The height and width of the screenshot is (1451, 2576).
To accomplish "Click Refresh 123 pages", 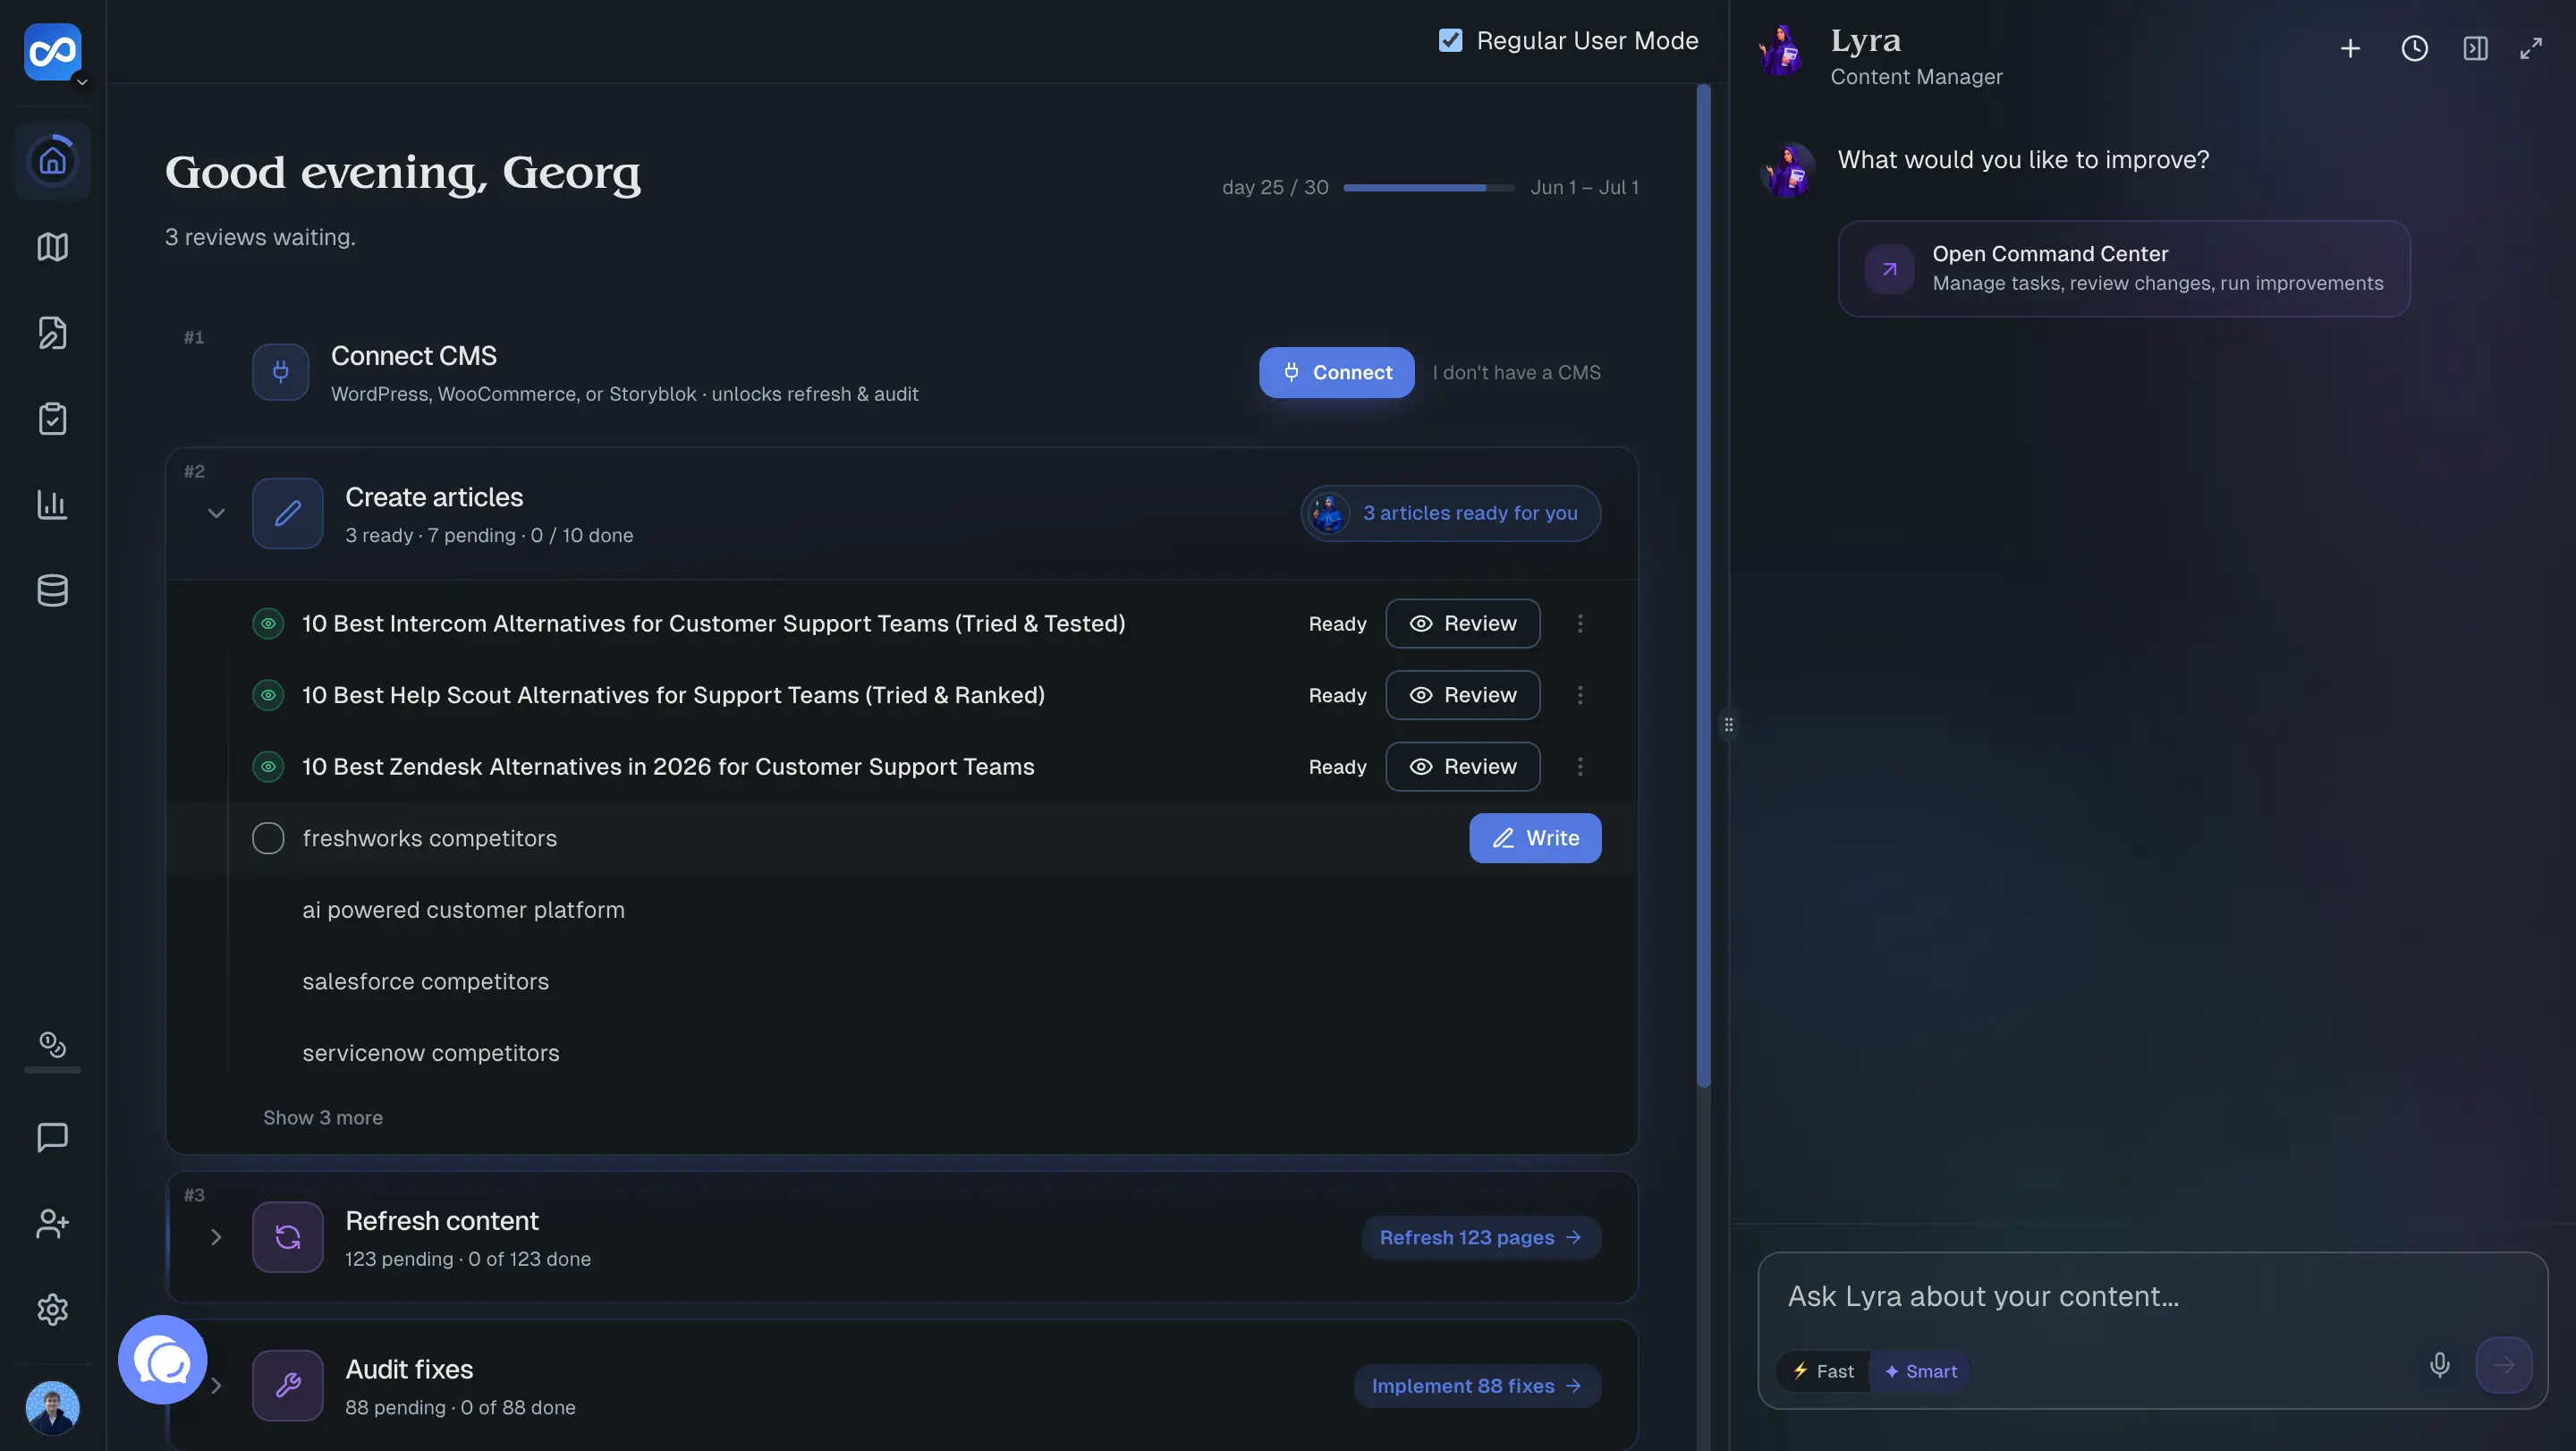I will tap(1481, 1237).
